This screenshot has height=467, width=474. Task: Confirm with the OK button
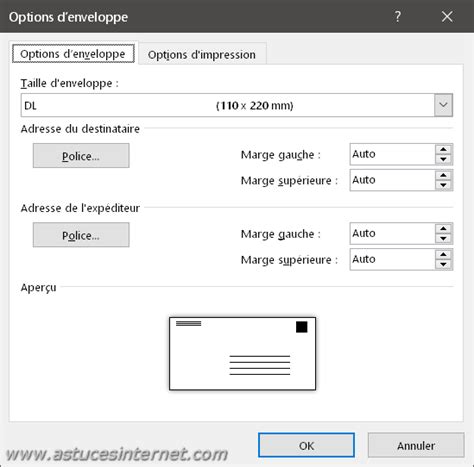point(306,445)
